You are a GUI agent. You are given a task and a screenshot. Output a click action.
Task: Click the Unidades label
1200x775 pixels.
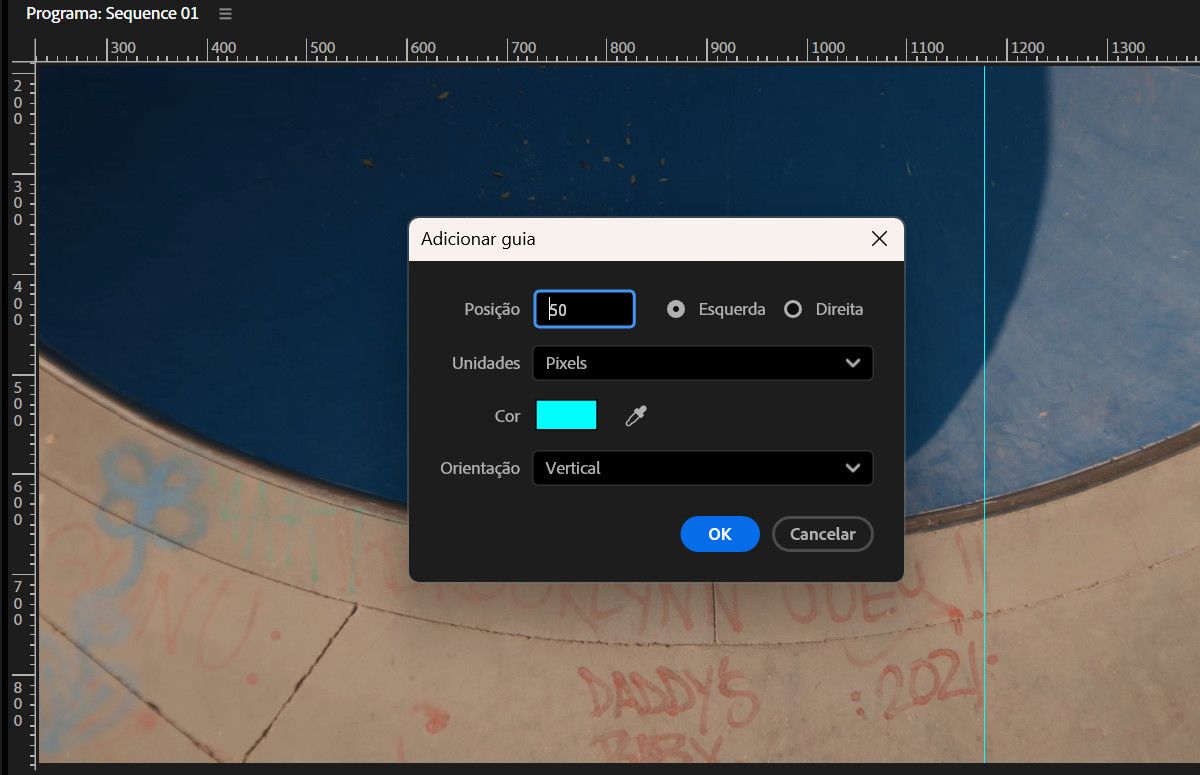click(486, 363)
